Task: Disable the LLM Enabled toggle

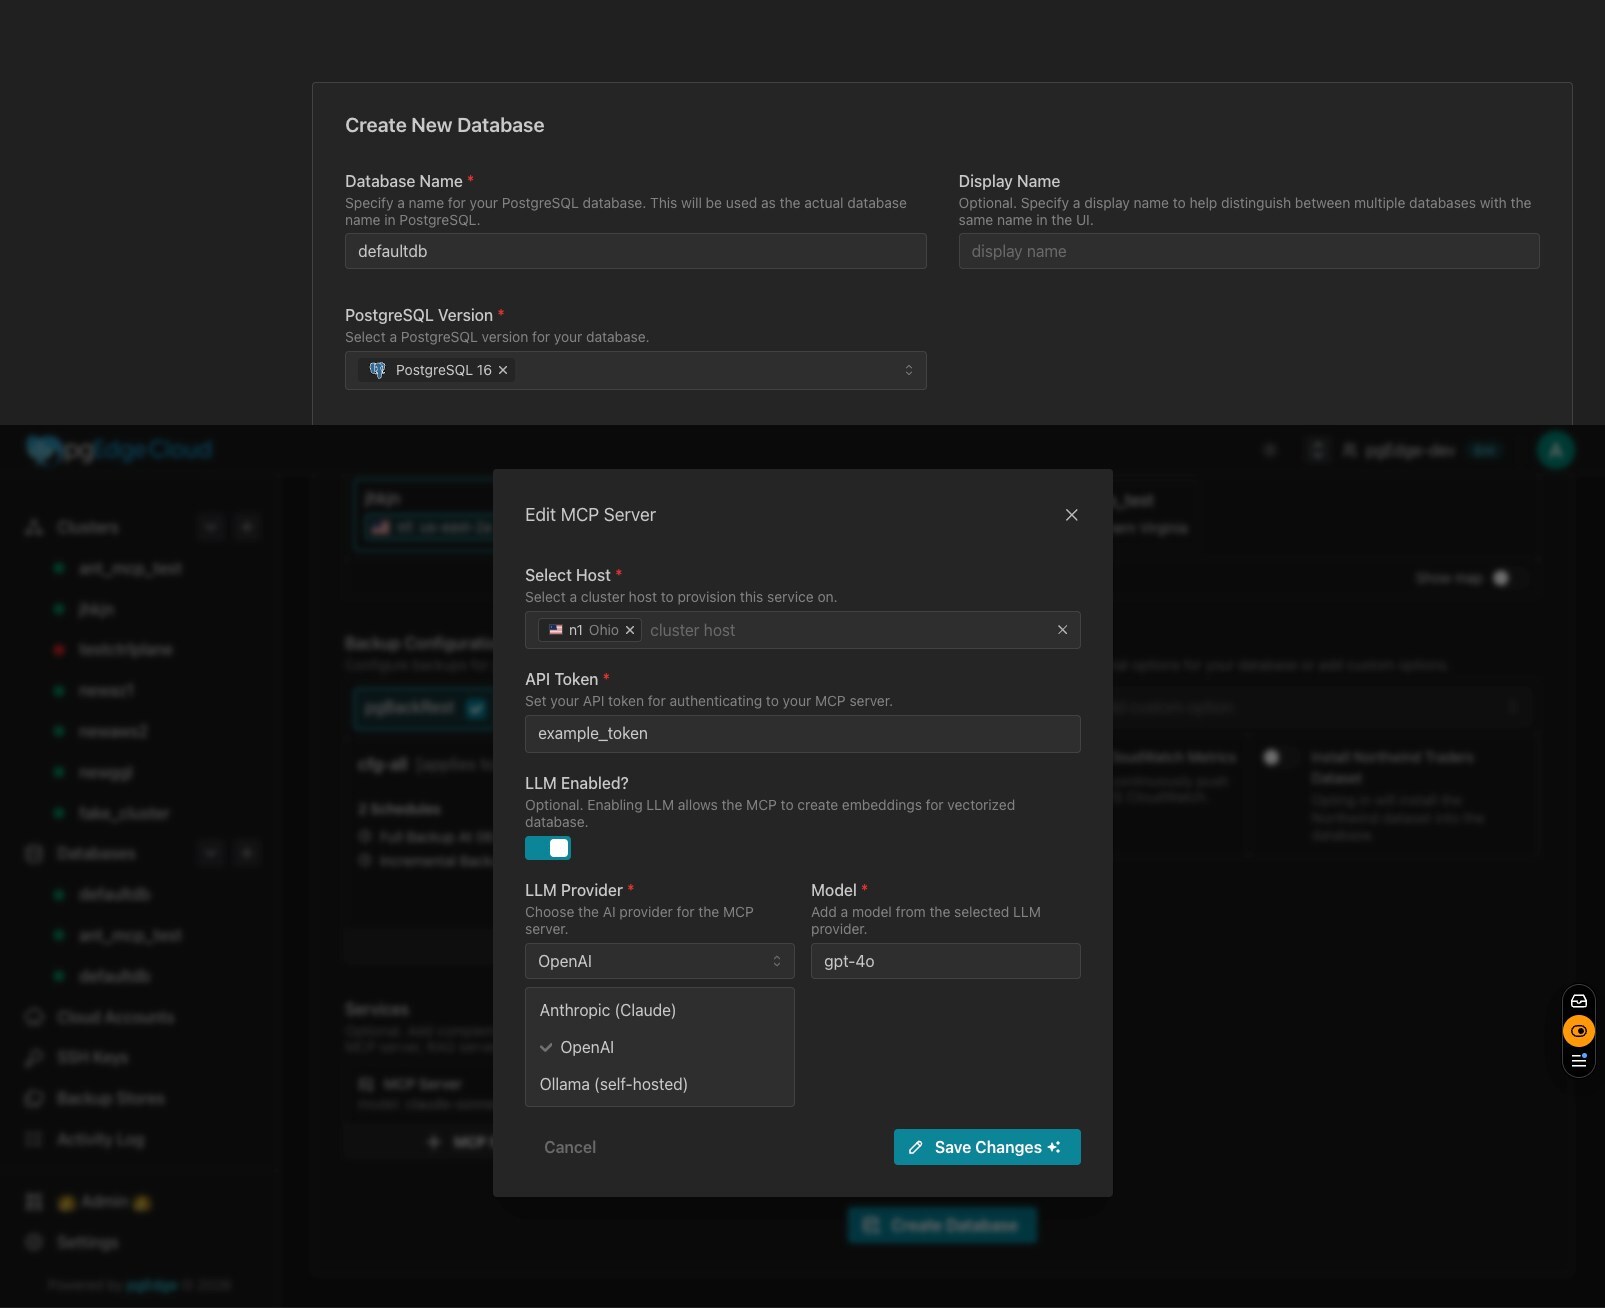Action: pos(548,848)
